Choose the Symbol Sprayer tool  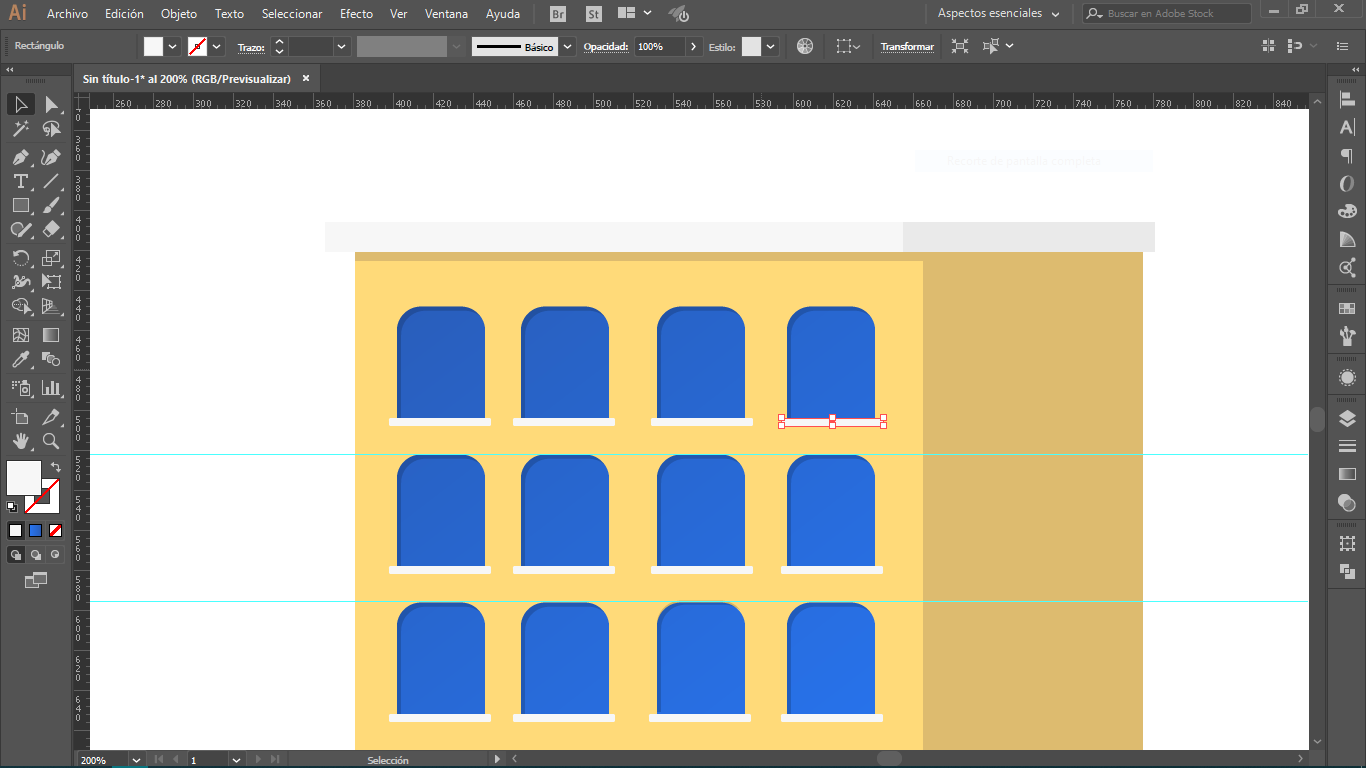20,387
